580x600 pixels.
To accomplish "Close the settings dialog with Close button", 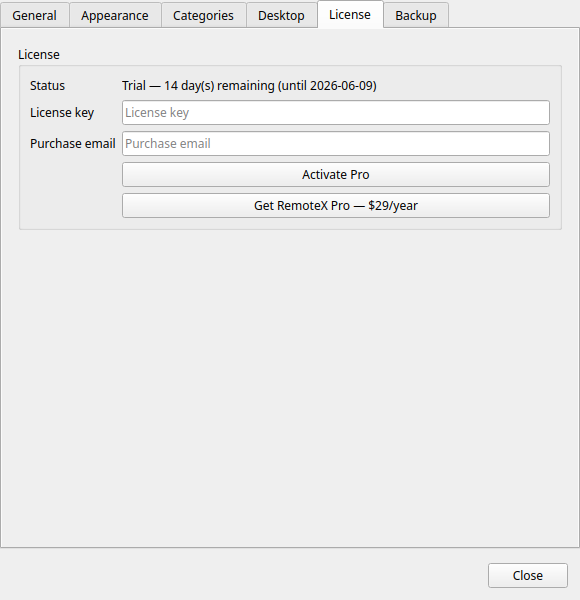I will (528, 575).
